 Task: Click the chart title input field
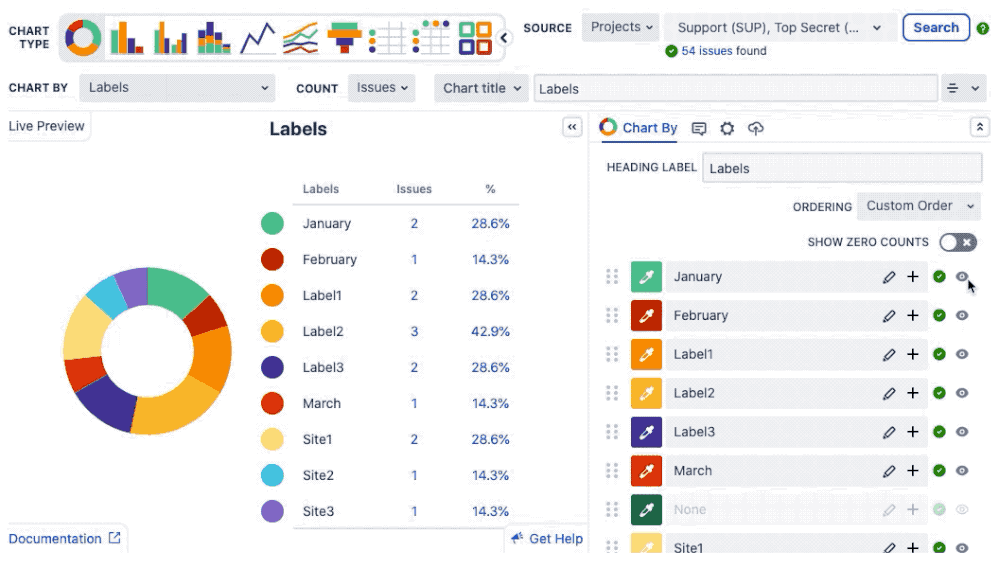tap(735, 89)
